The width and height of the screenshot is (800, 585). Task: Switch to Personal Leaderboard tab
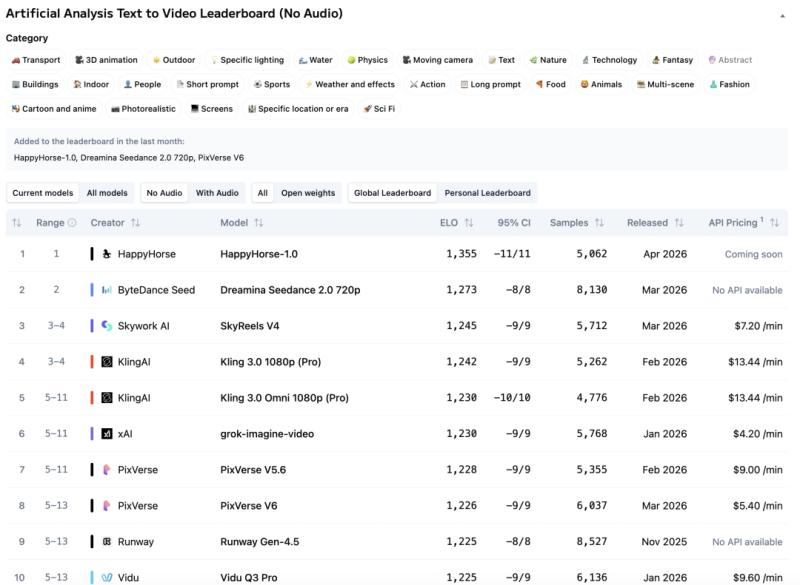[x=489, y=193]
